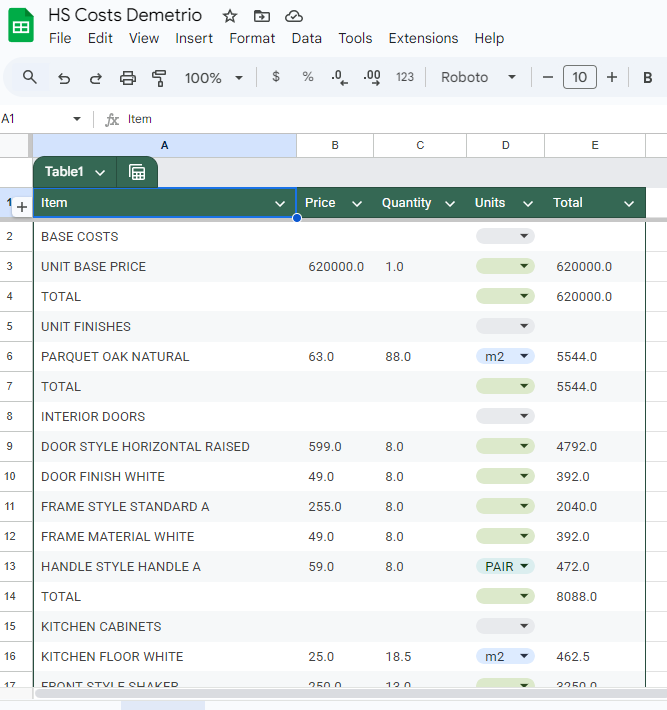Open the Roboto font dropdown
This screenshot has width=667, height=710.
click(478, 77)
